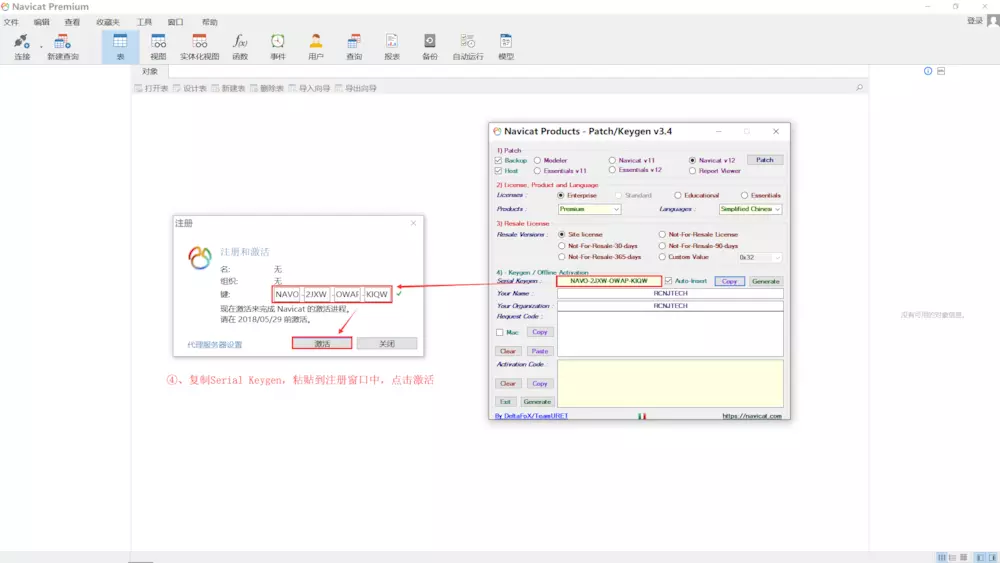Select the Navicat v11 radio button

click(x=612, y=161)
